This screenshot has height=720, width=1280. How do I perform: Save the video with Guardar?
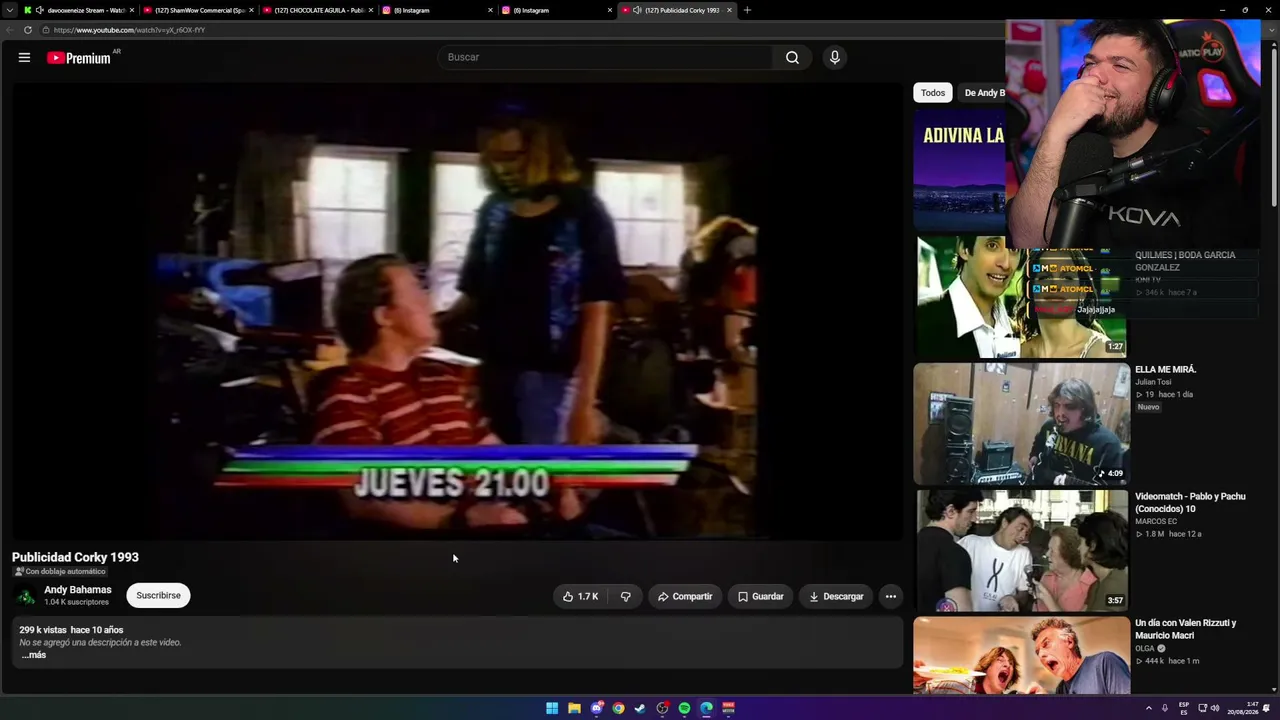point(761,596)
